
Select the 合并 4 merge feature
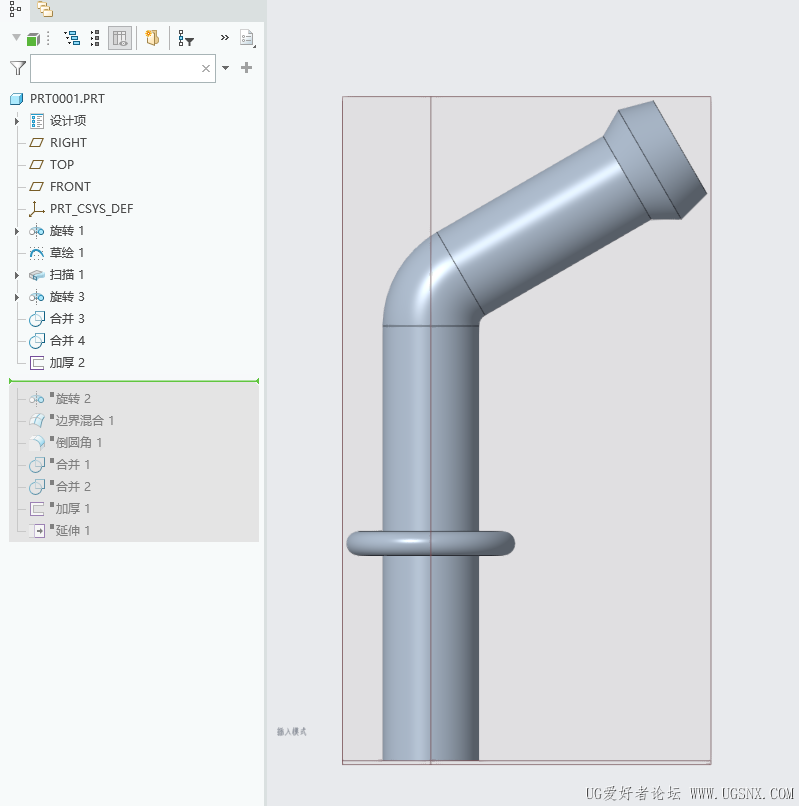tap(67, 341)
